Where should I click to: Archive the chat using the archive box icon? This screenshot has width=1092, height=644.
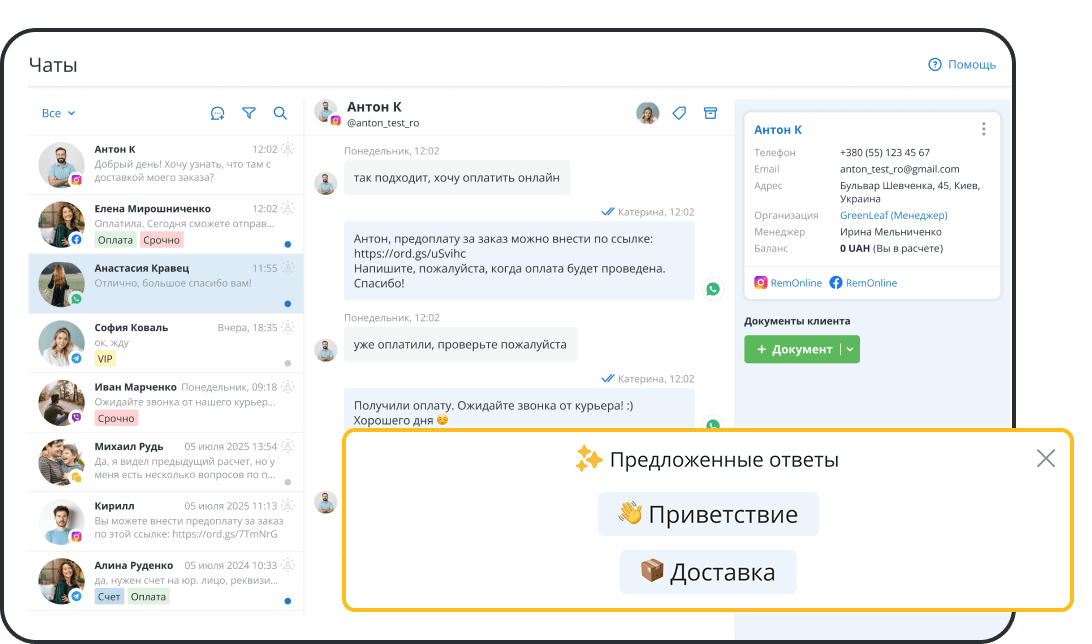pyautogui.click(x=711, y=113)
